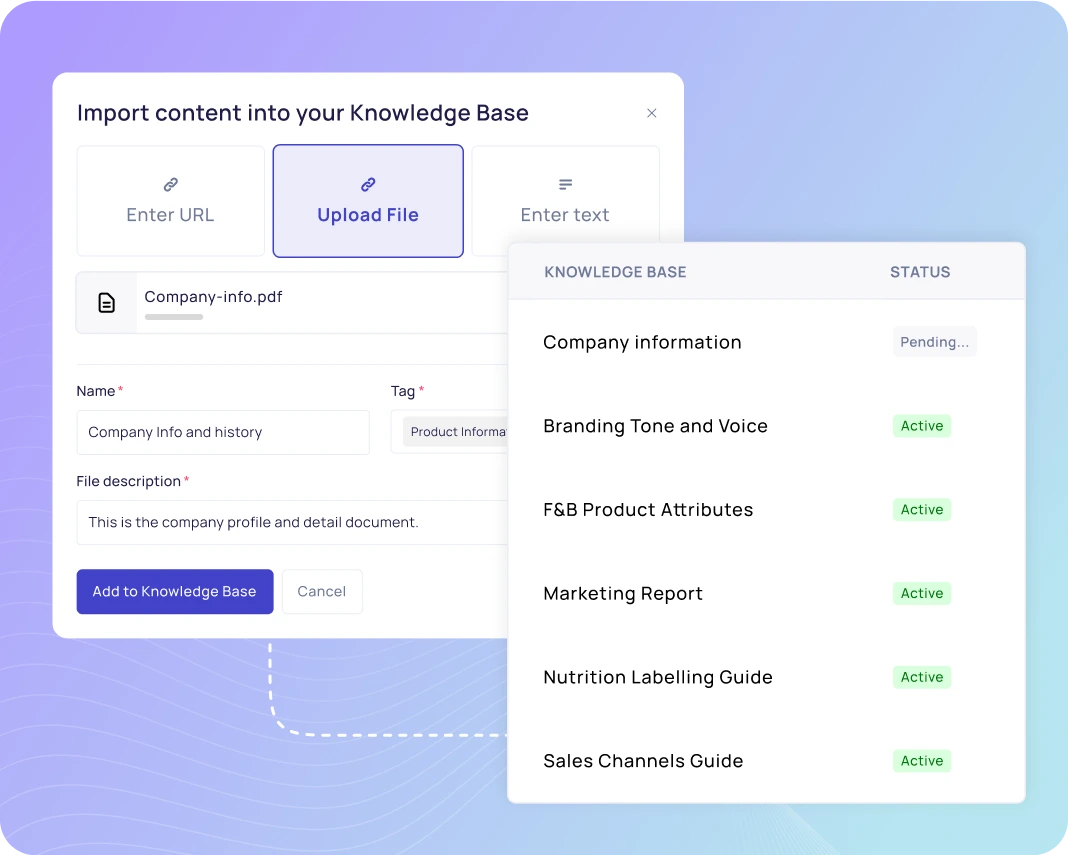Select the Upload File tab
Viewport: 1068px width, 855px height.
[x=367, y=201]
